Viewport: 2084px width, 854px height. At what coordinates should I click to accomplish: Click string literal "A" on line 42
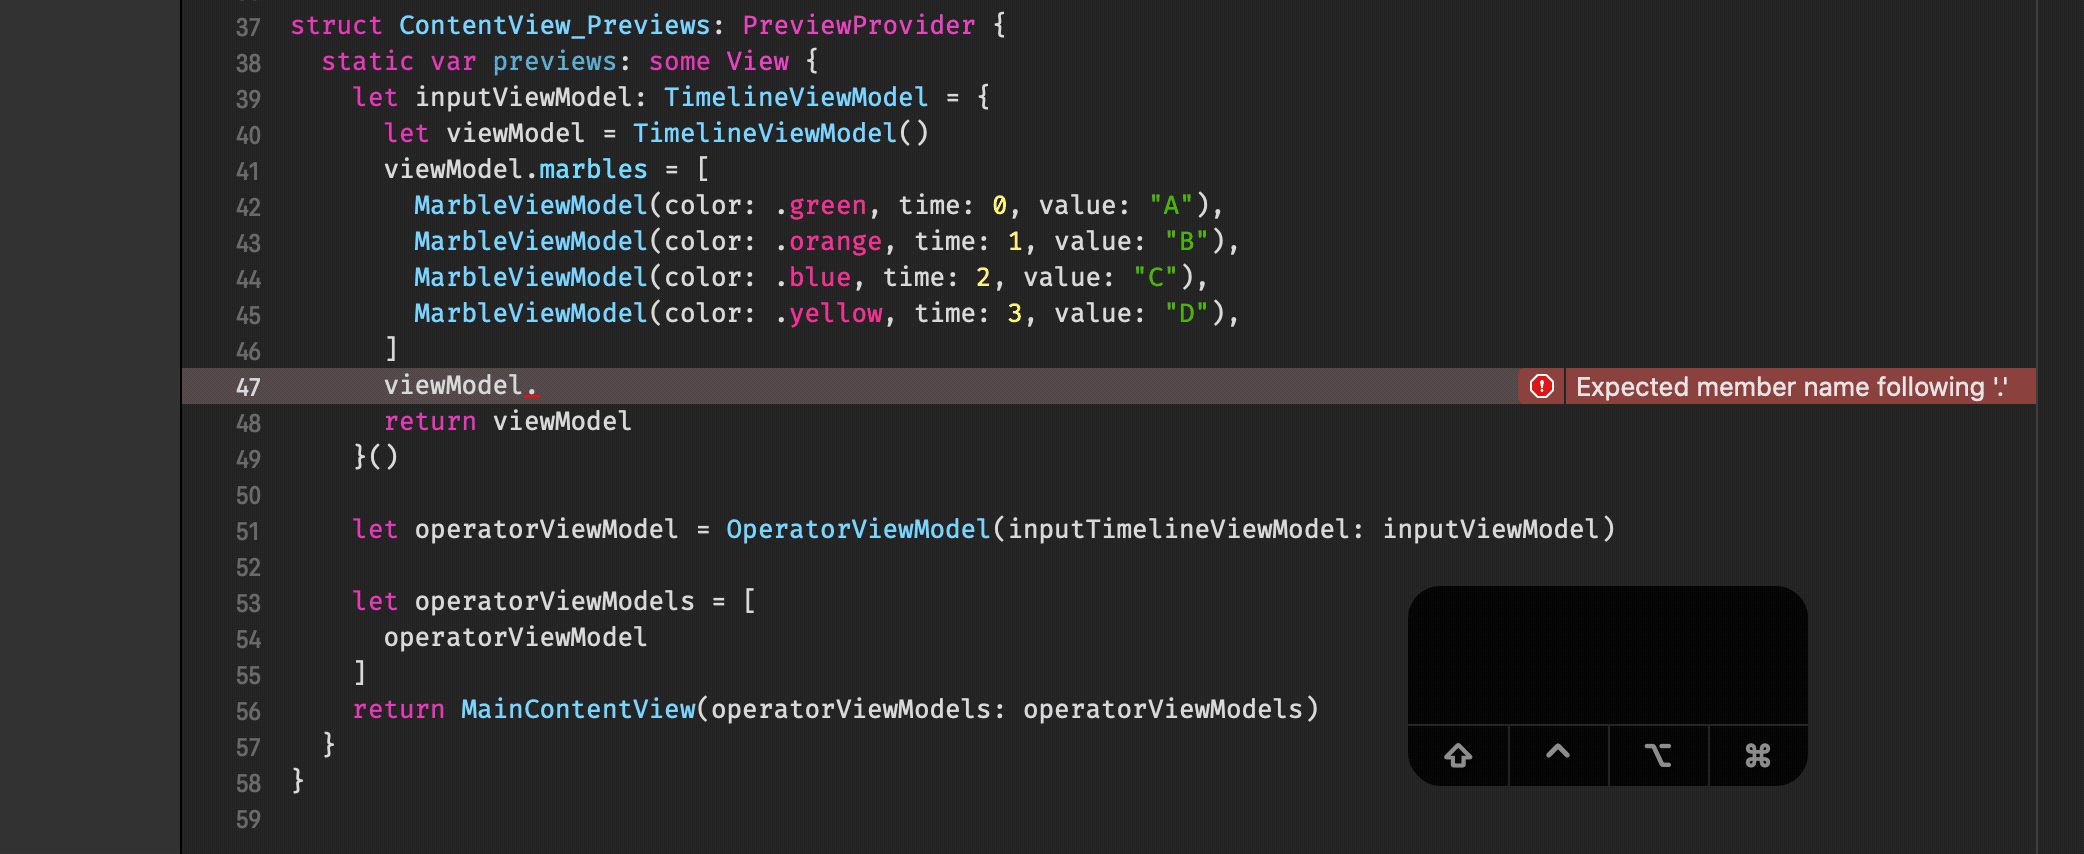click(1170, 206)
